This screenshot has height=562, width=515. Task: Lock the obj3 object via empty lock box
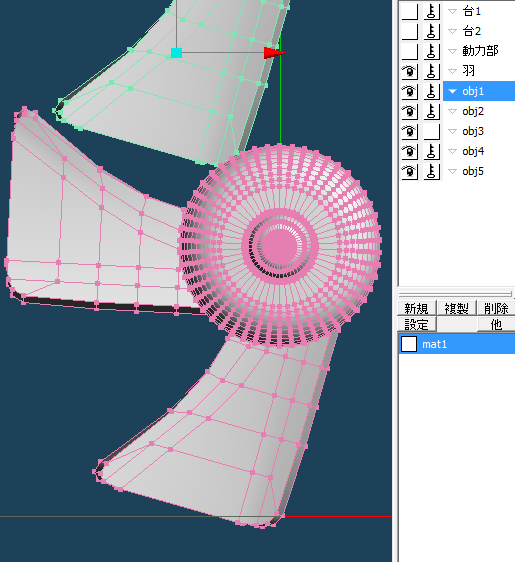click(431, 132)
